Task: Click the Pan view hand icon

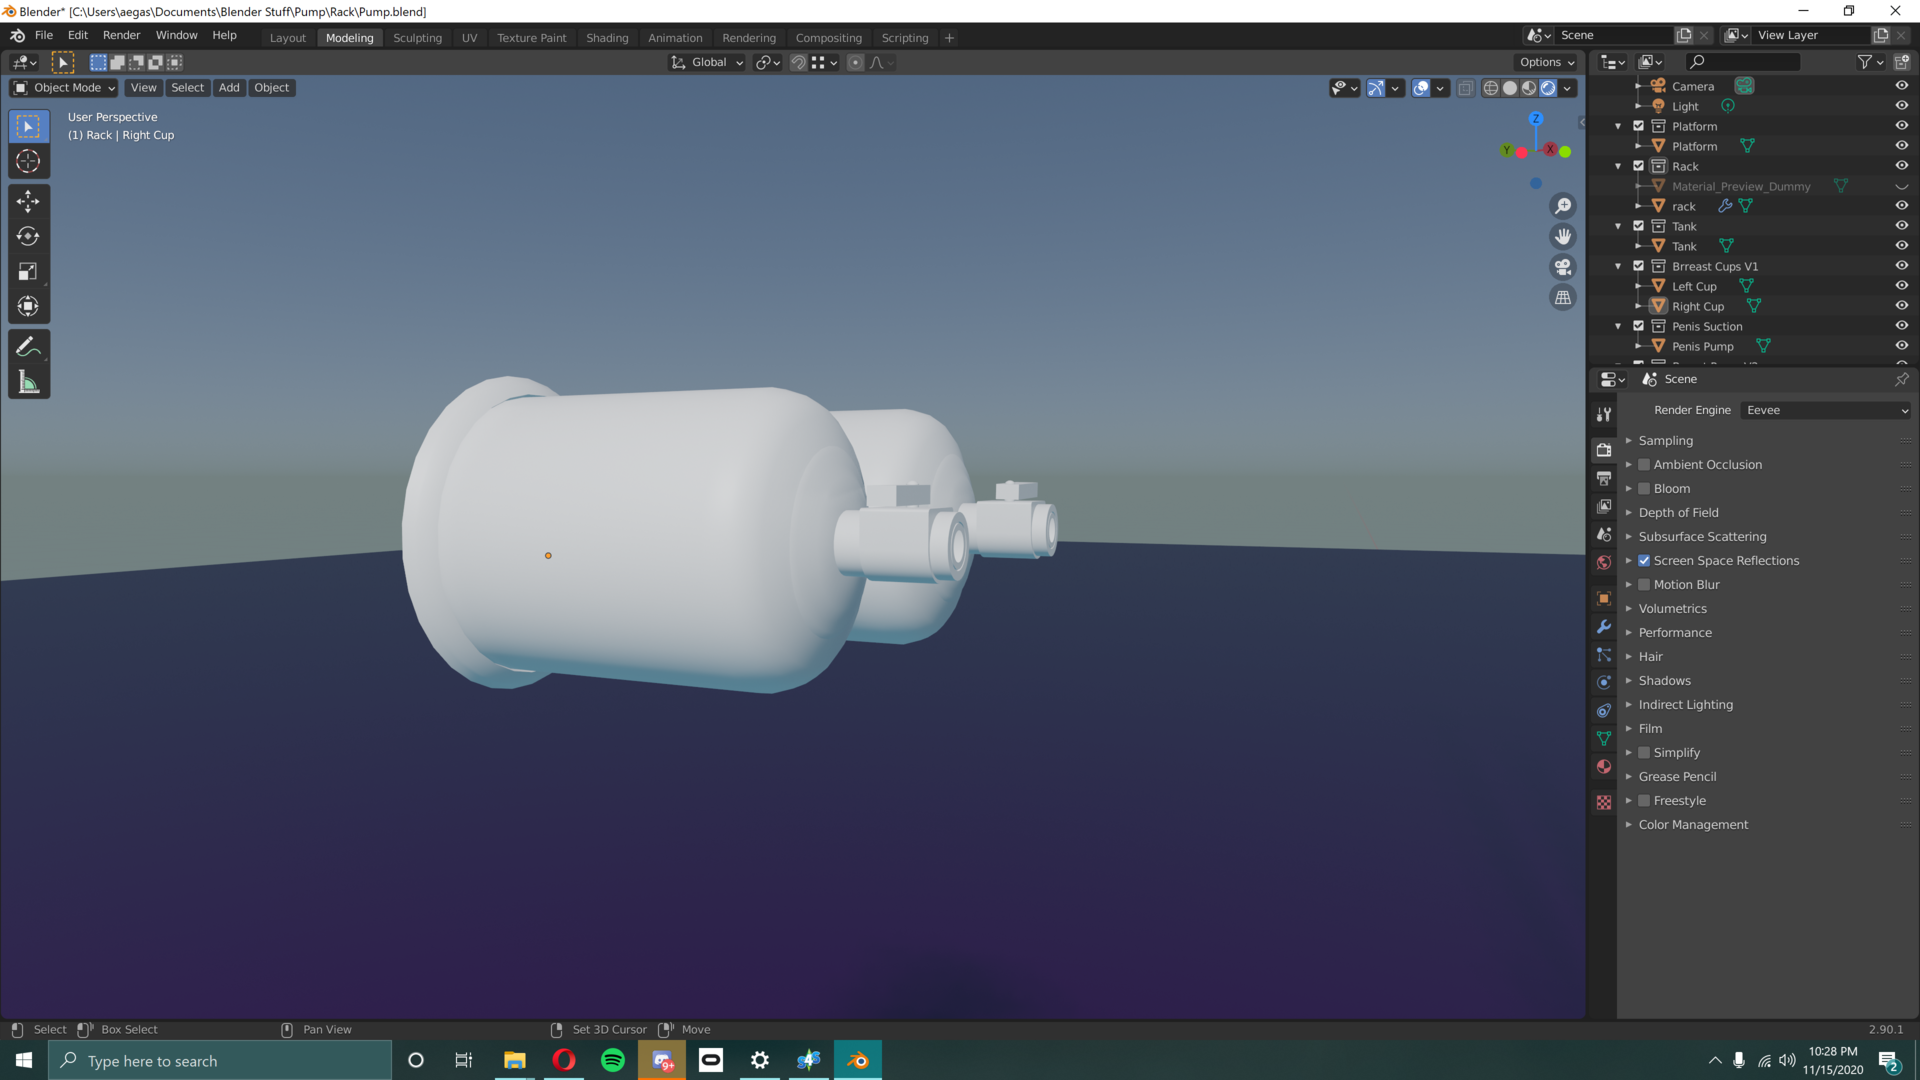Action: (x=1563, y=237)
